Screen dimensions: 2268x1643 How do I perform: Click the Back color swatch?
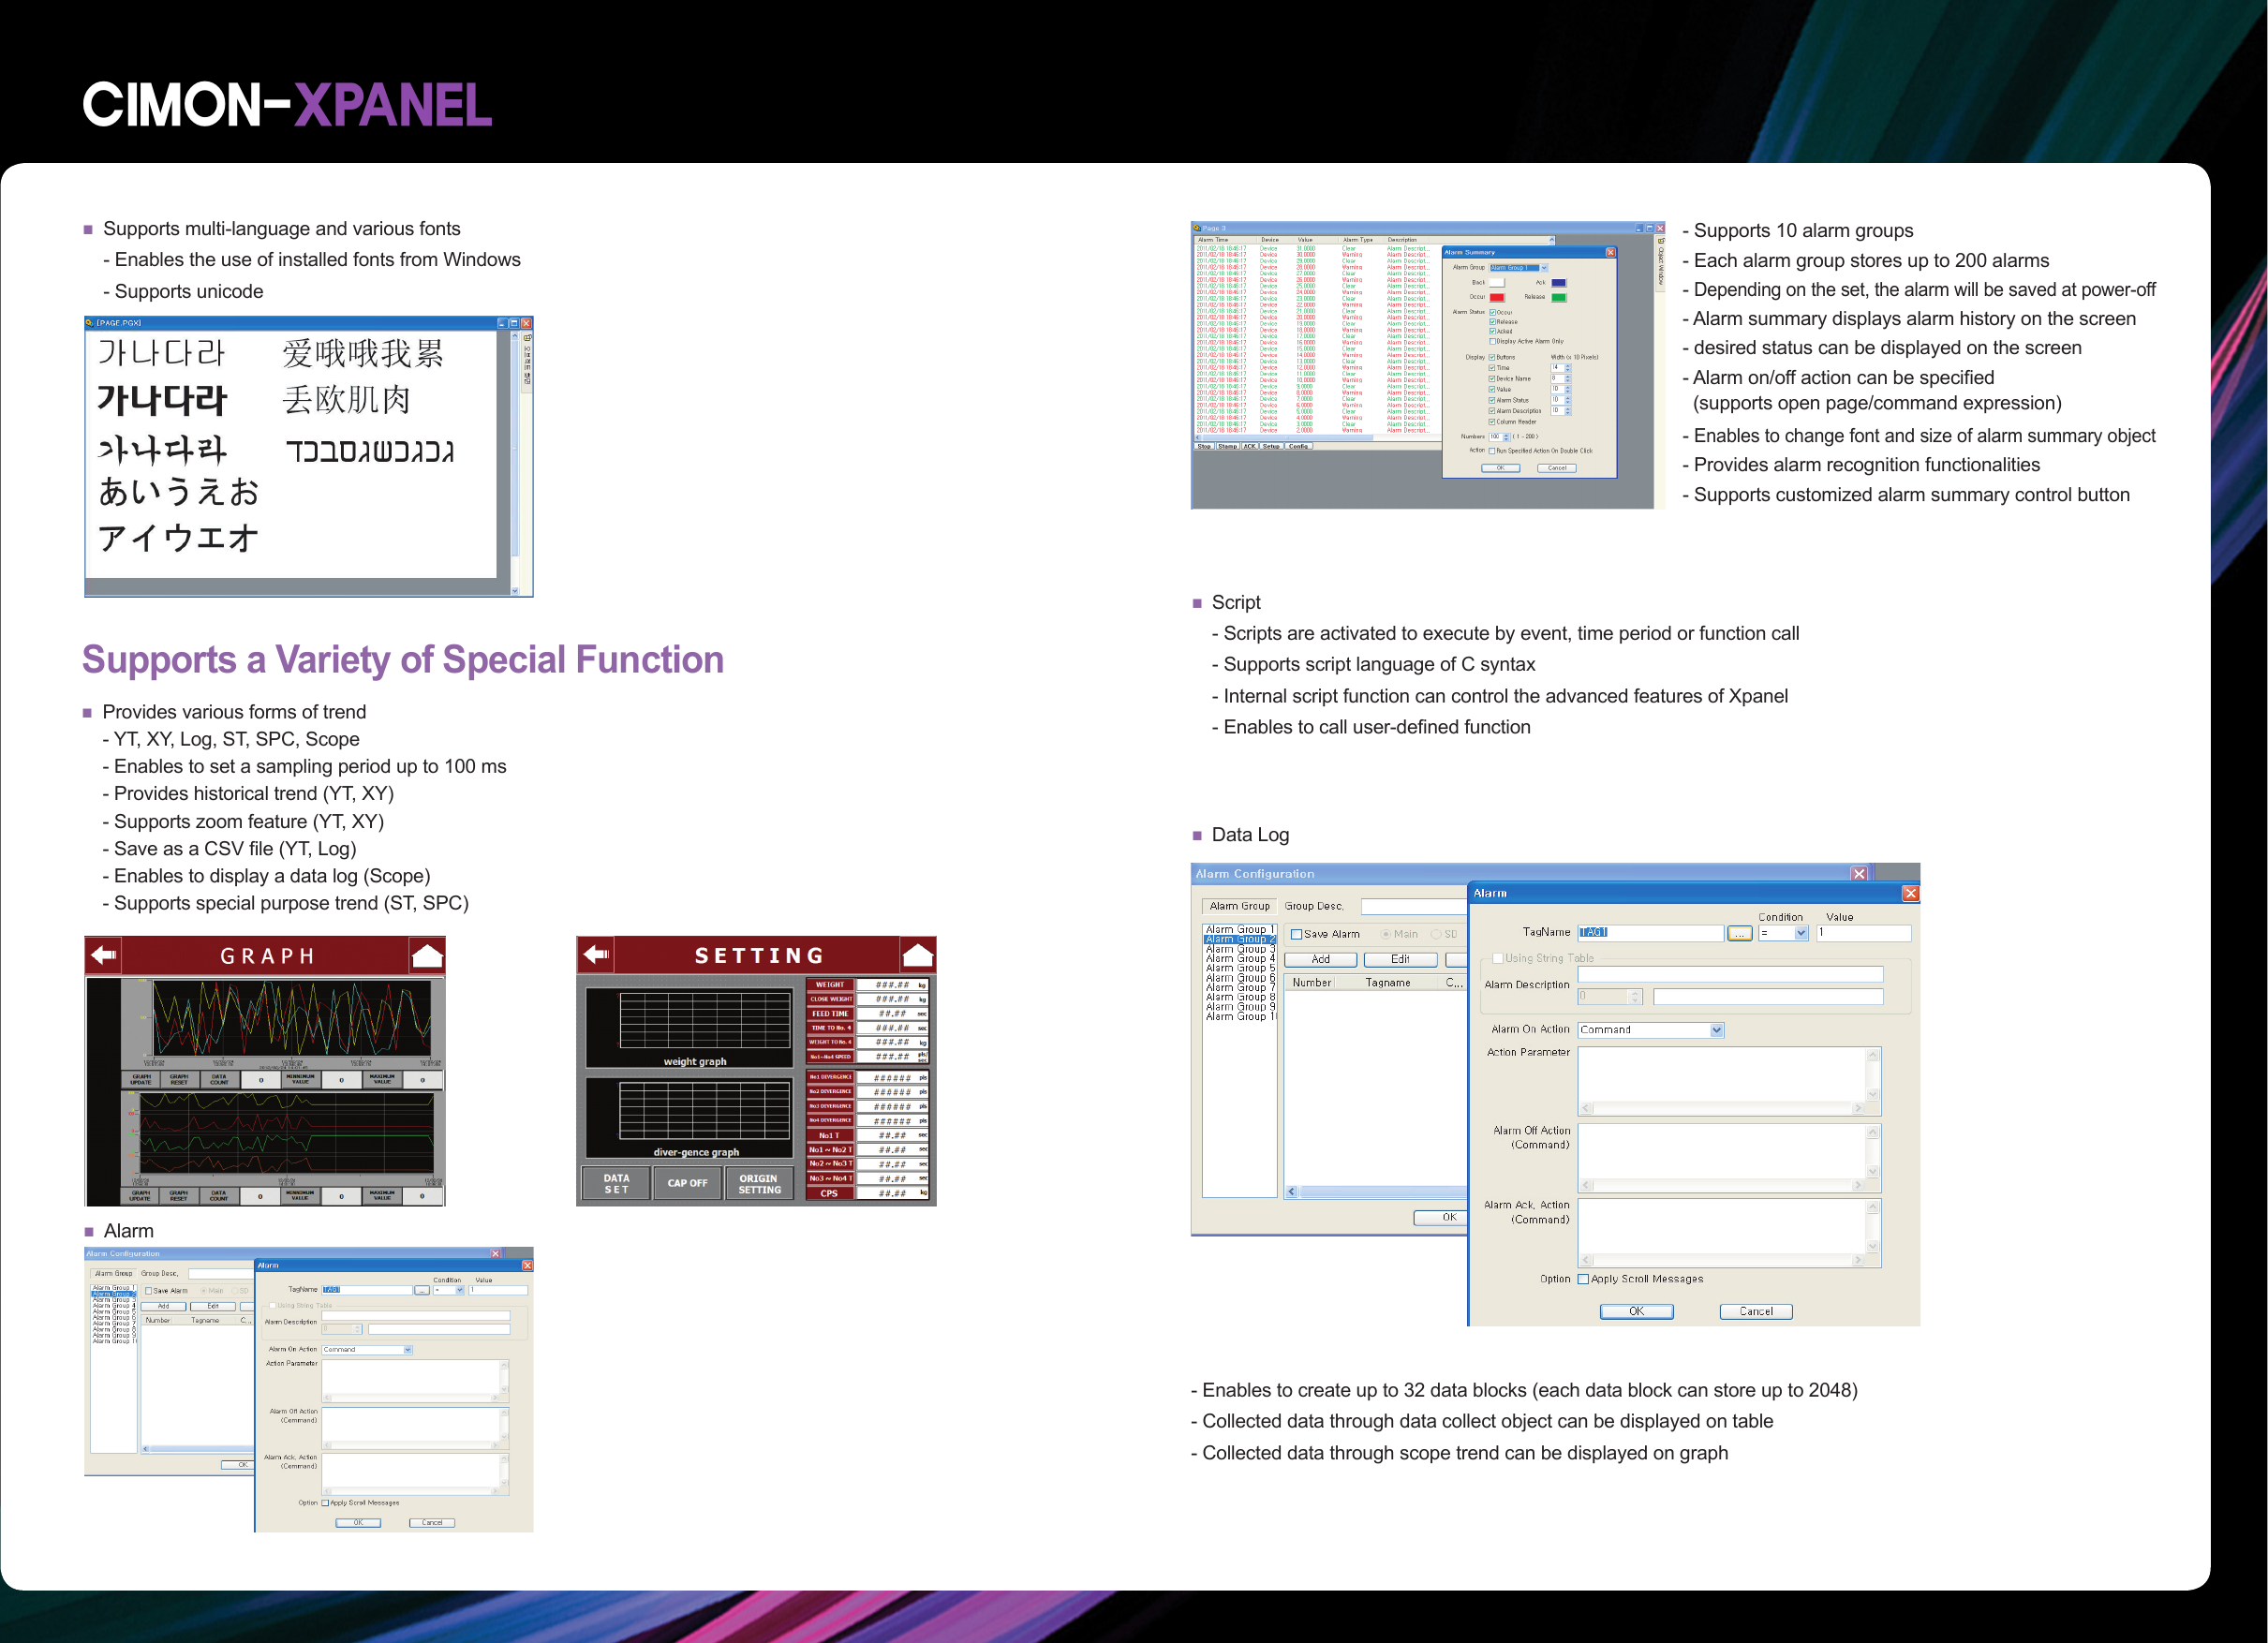1497,283
